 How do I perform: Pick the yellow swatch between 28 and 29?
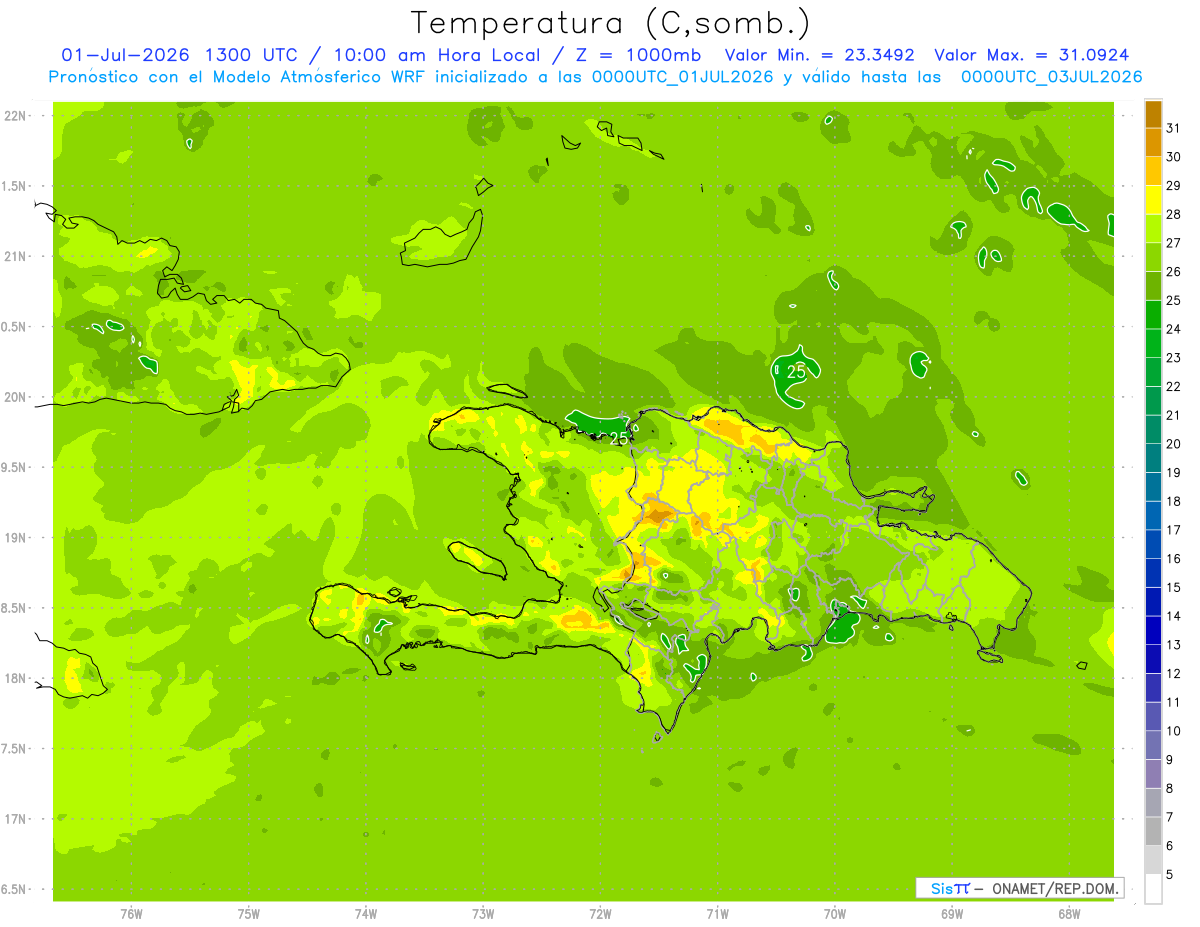click(1153, 200)
